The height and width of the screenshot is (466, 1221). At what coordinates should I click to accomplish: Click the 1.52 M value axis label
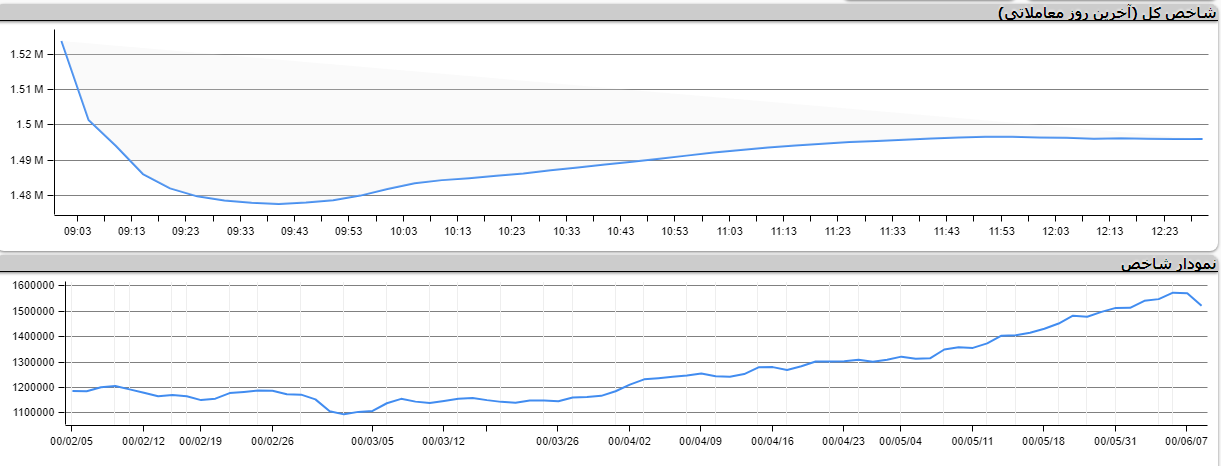pyautogui.click(x=26, y=54)
